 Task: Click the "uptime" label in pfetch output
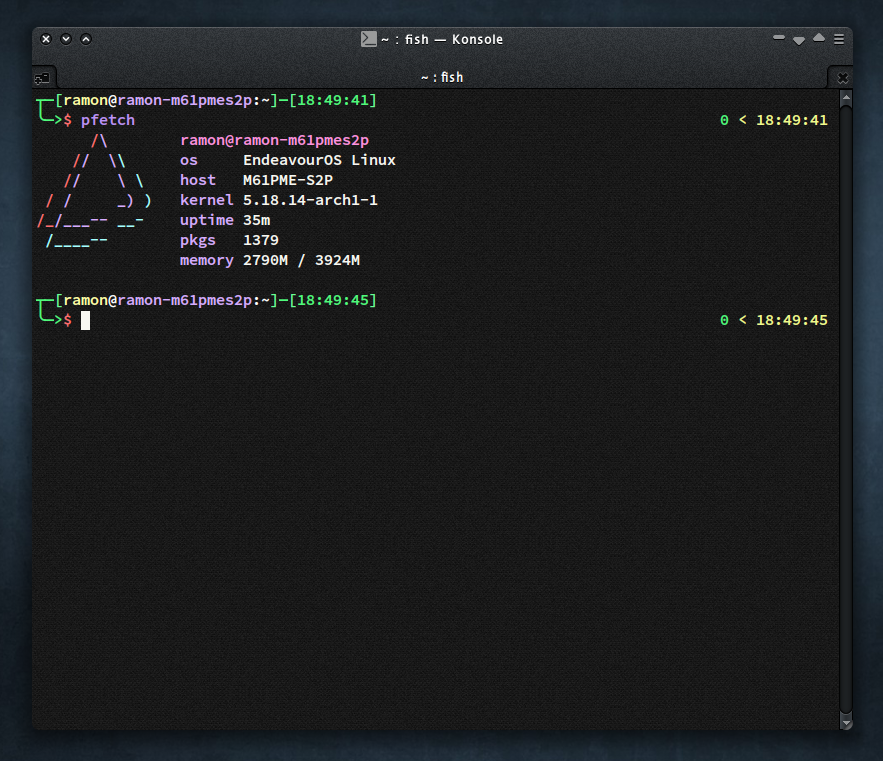pos(207,220)
